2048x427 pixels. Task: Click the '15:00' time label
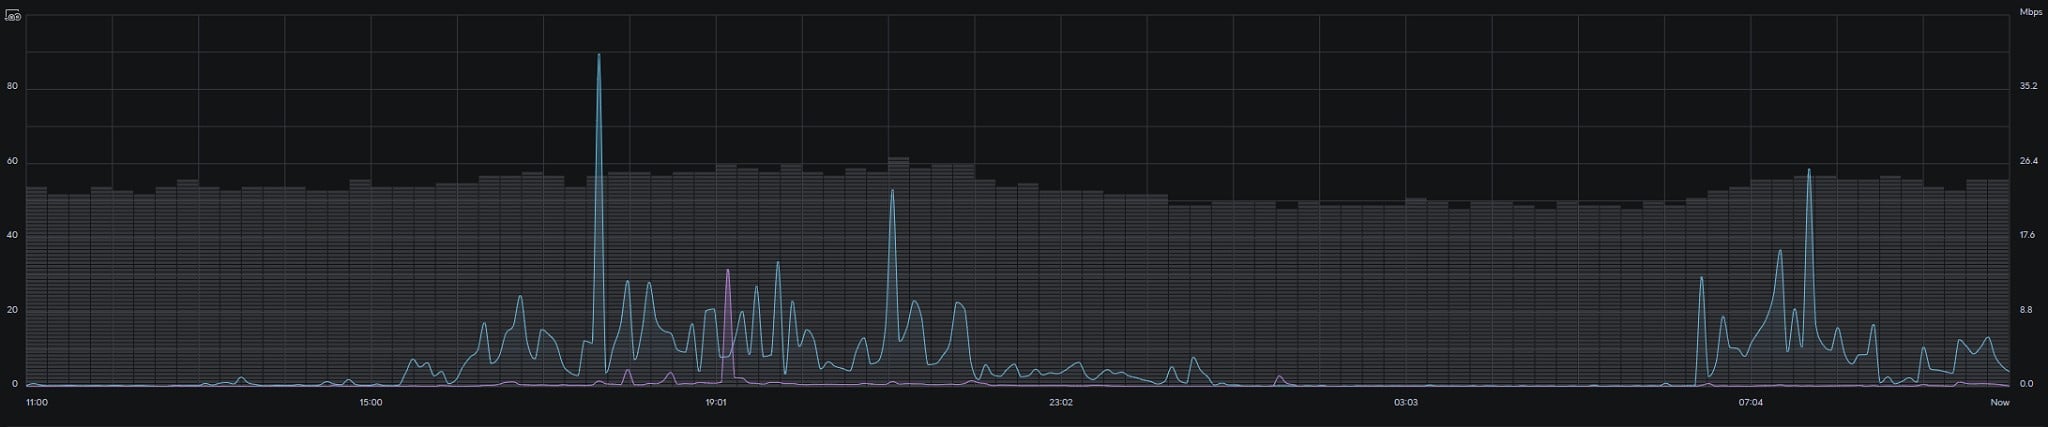370,403
